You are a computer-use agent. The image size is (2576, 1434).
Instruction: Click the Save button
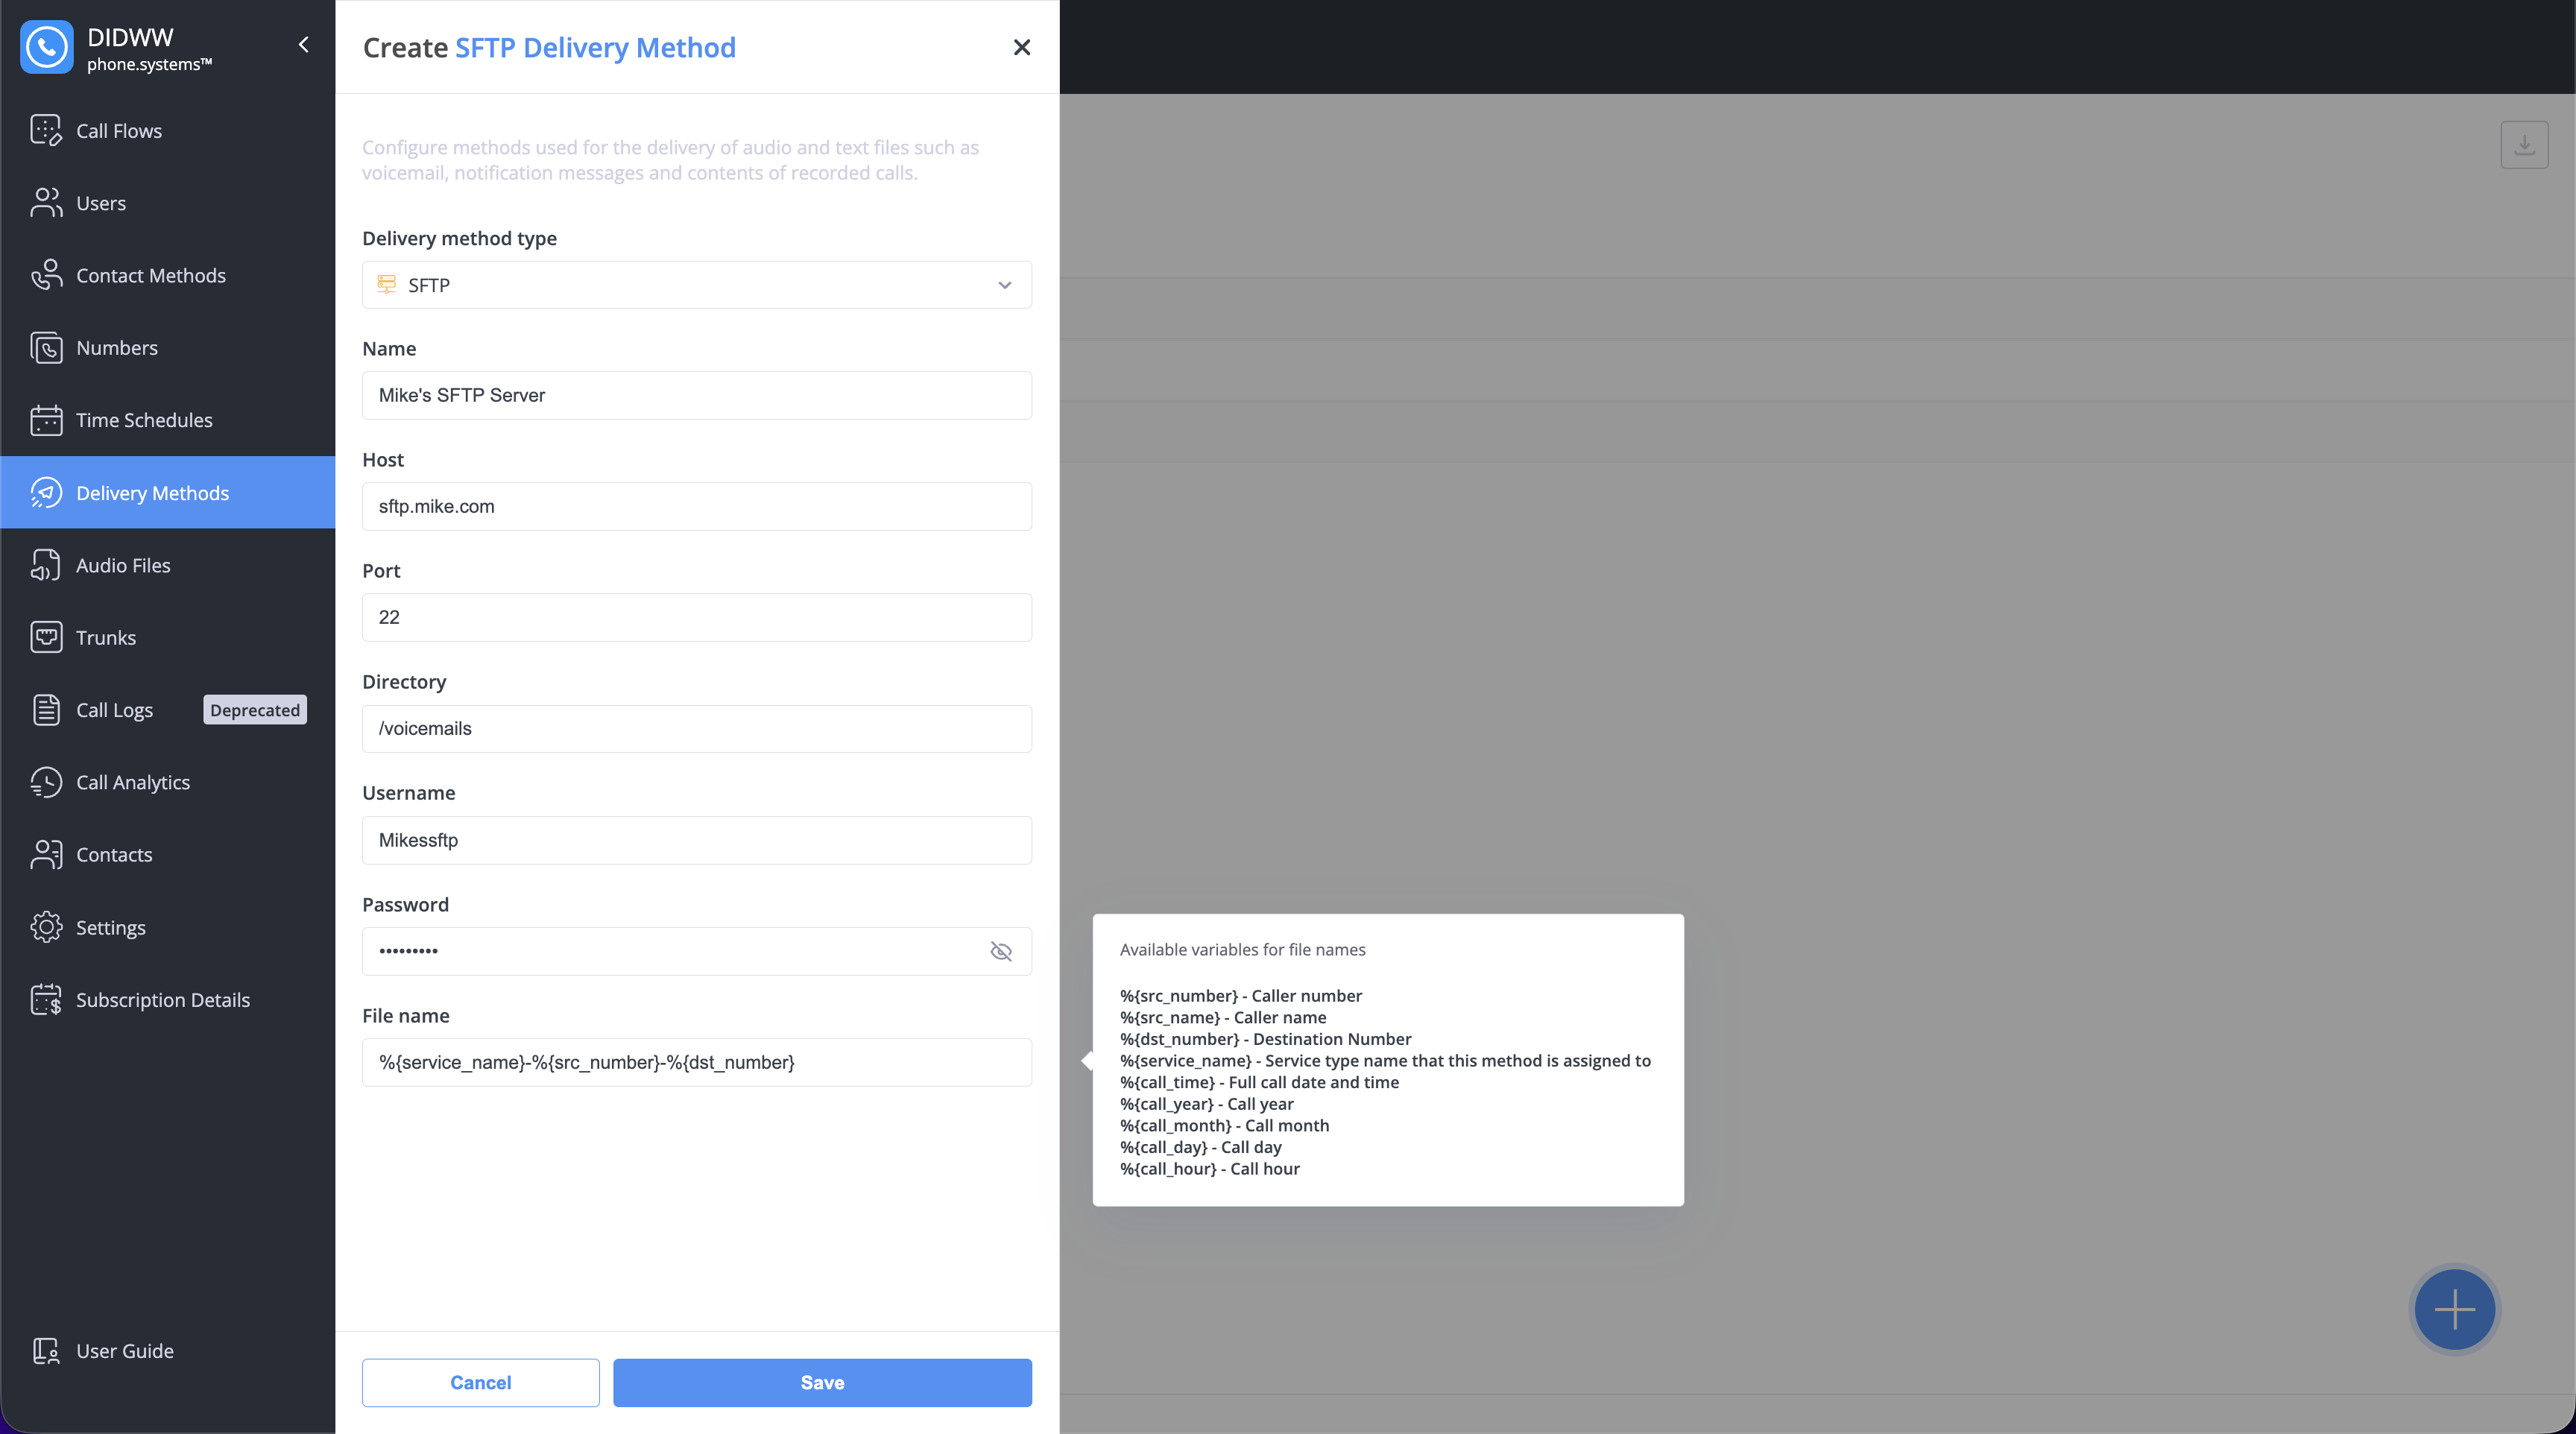[x=821, y=1382]
